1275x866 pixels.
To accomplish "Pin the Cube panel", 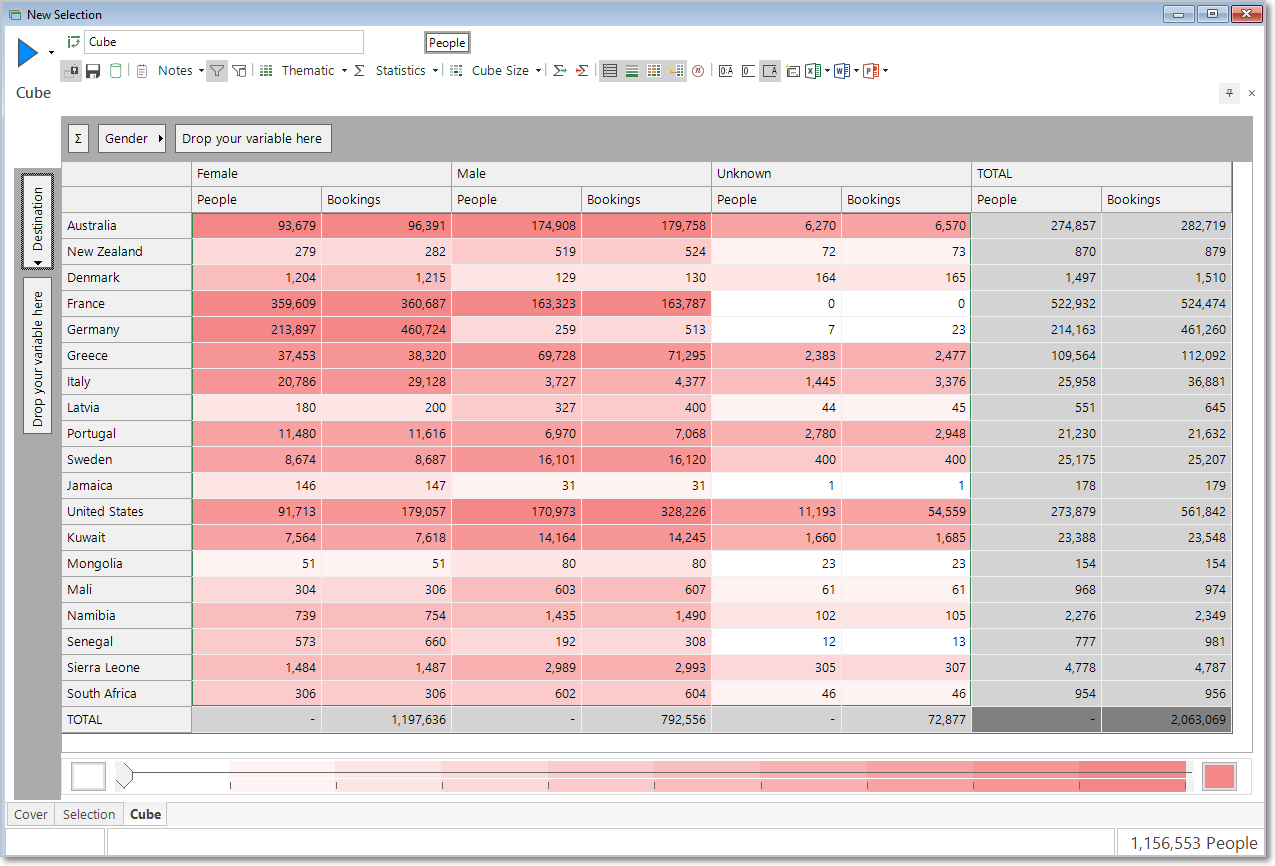I will tap(1230, 93).
